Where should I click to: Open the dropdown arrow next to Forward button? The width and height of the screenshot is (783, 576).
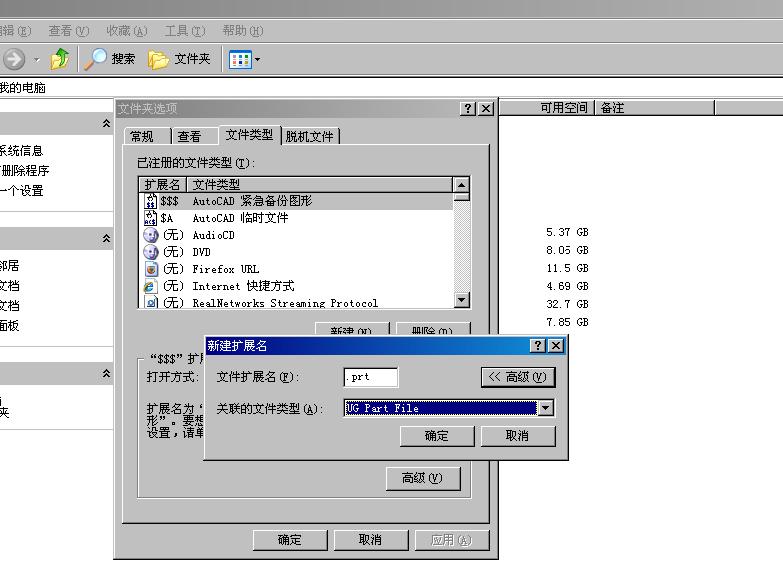point(36,59)
